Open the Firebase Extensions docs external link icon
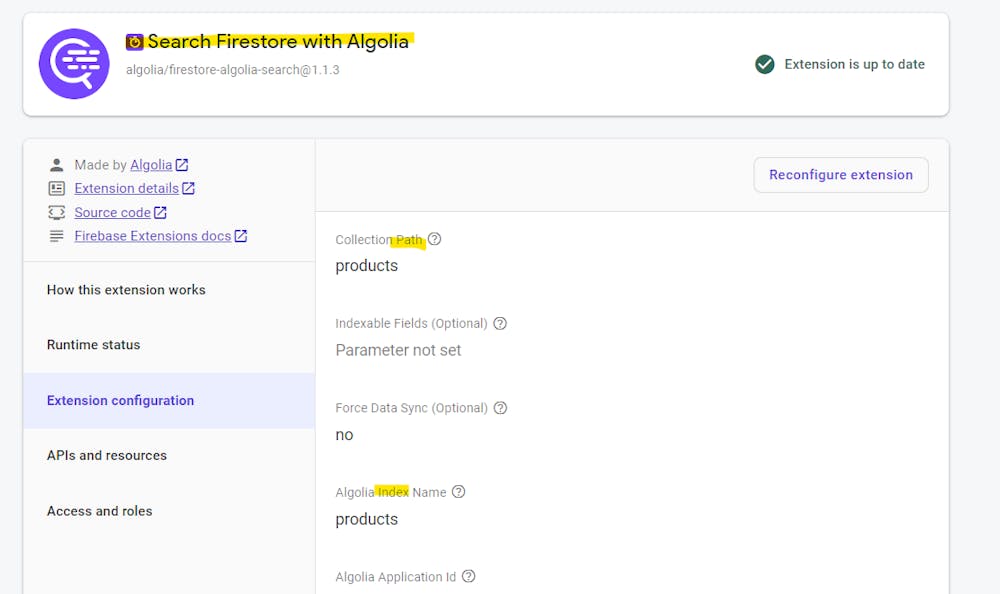1000x594 pixels. [239, 235]
